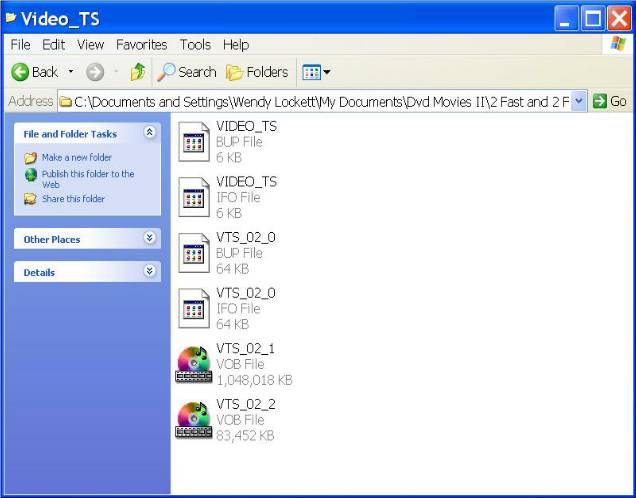Expand the Details panel
Image resolution: width=636 pixels, height=498 pixels.
150,271
